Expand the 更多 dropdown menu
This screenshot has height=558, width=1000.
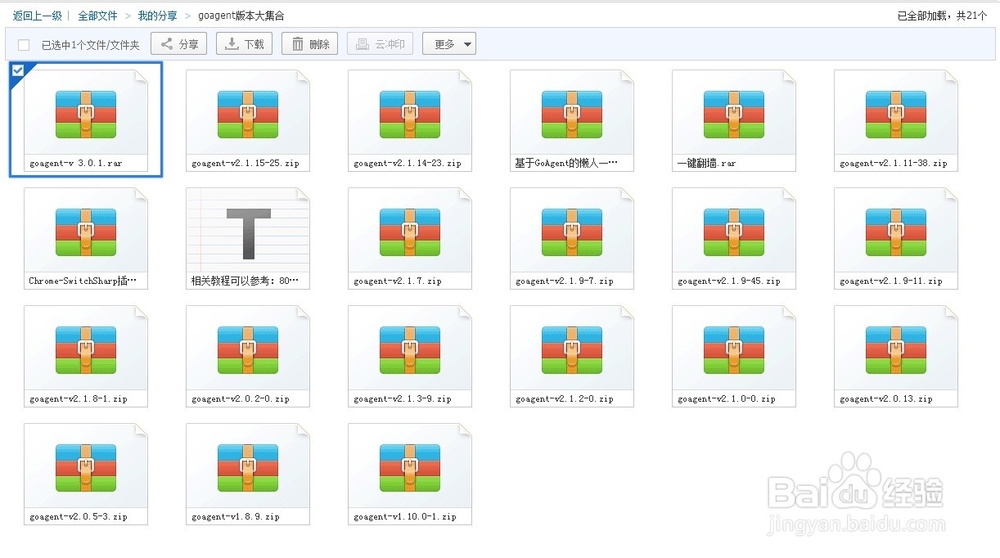449,44
